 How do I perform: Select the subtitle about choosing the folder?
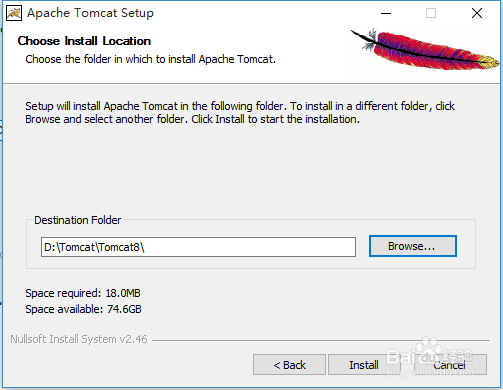pyautogui.click(x=151, y=59)
